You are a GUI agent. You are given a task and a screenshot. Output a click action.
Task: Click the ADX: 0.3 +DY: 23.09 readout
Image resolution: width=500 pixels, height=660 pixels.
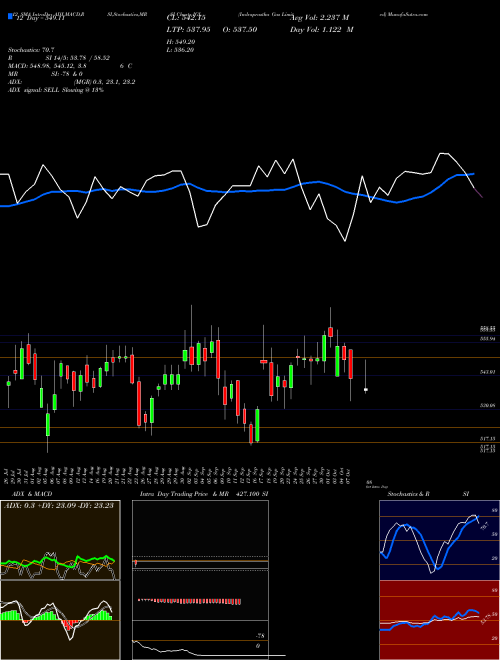[x=59, y=506]
